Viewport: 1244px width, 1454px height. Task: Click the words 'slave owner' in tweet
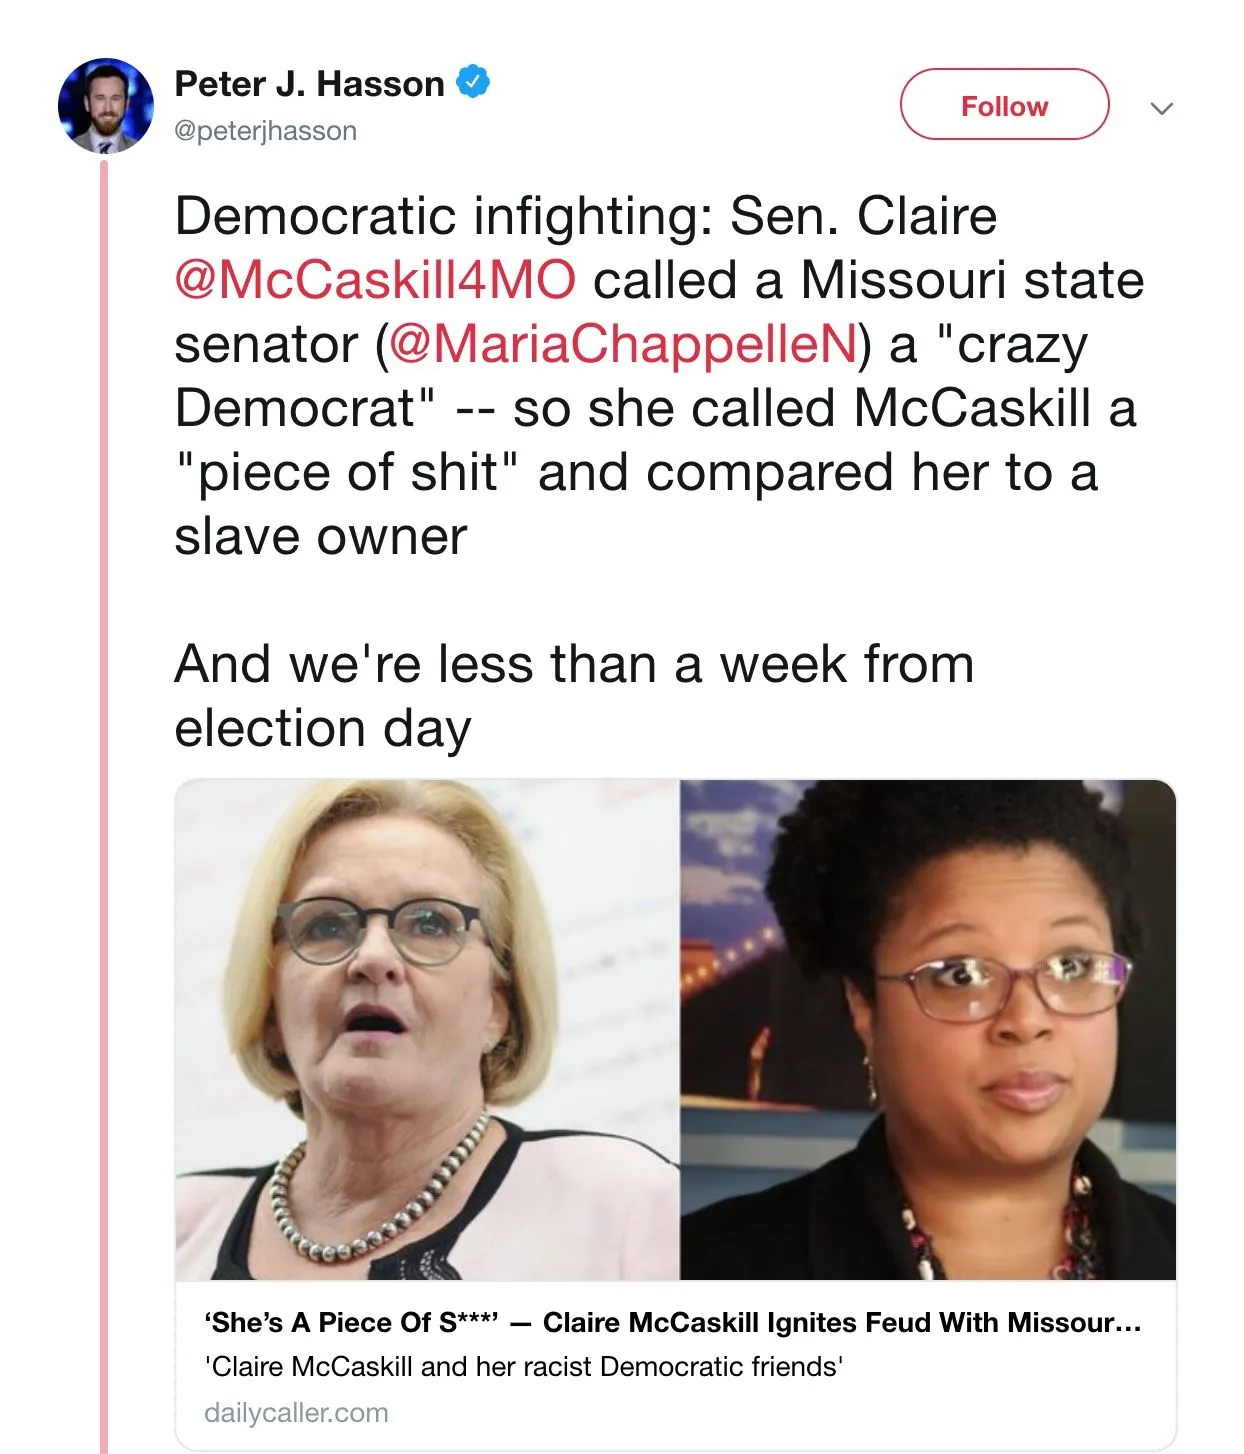(x=320, y=537)
